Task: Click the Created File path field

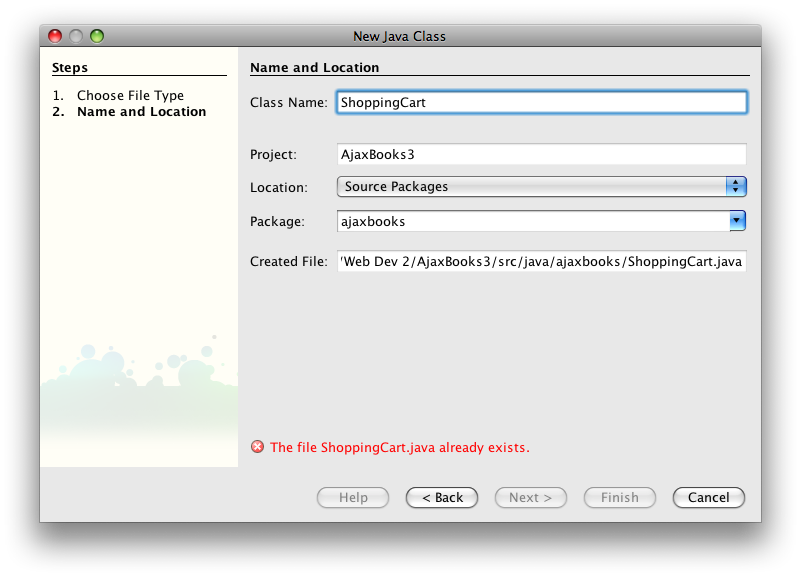Action: [541, 261]
